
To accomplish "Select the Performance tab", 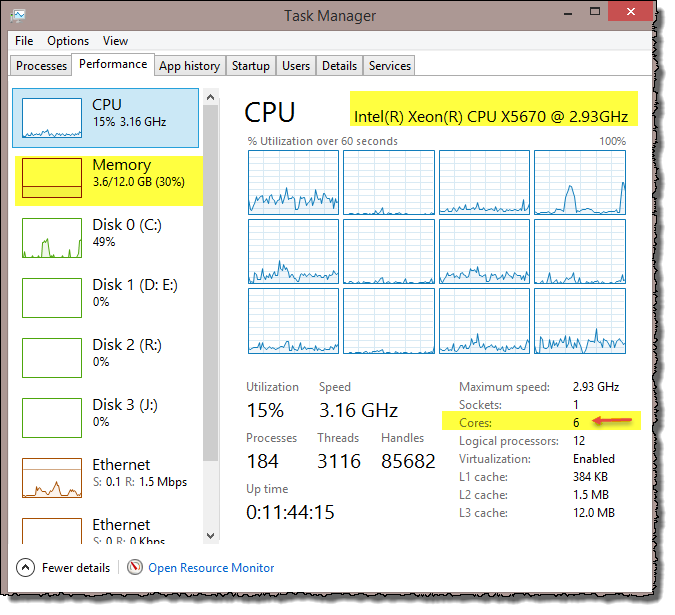I will pyautogui.click(x=113, y=65).
